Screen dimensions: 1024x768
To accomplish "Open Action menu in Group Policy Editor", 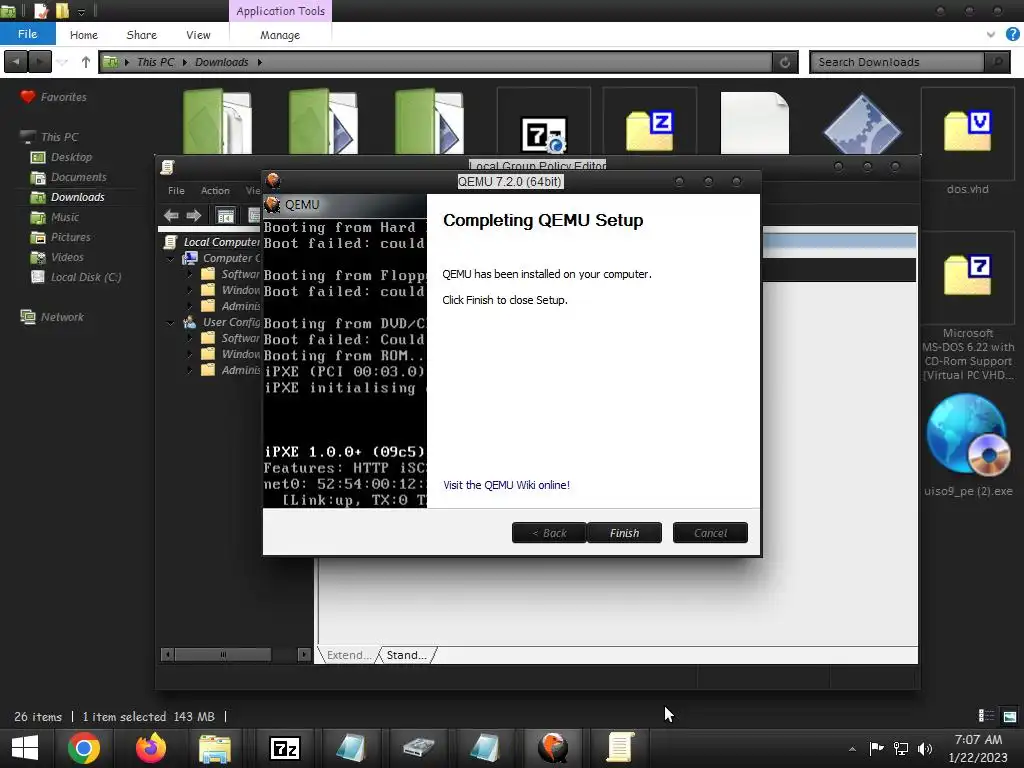I will [215, 191].
